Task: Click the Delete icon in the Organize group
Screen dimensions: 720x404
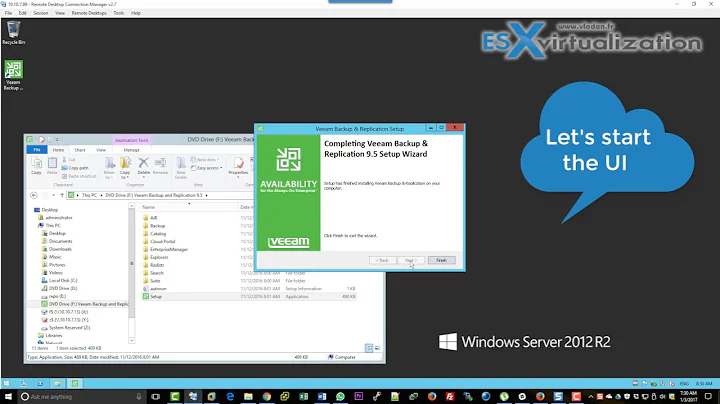Action: pyautogui.click(x=144, y=167)
